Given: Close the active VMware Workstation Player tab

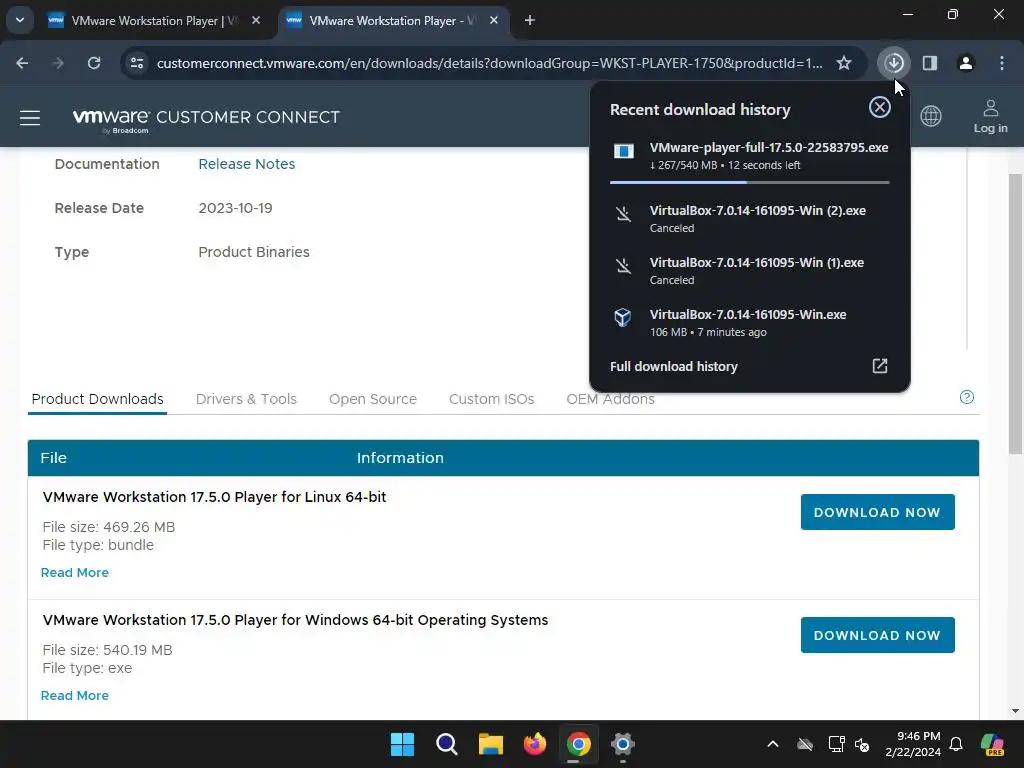Looking at the screenshot, I should click(494, 20).
